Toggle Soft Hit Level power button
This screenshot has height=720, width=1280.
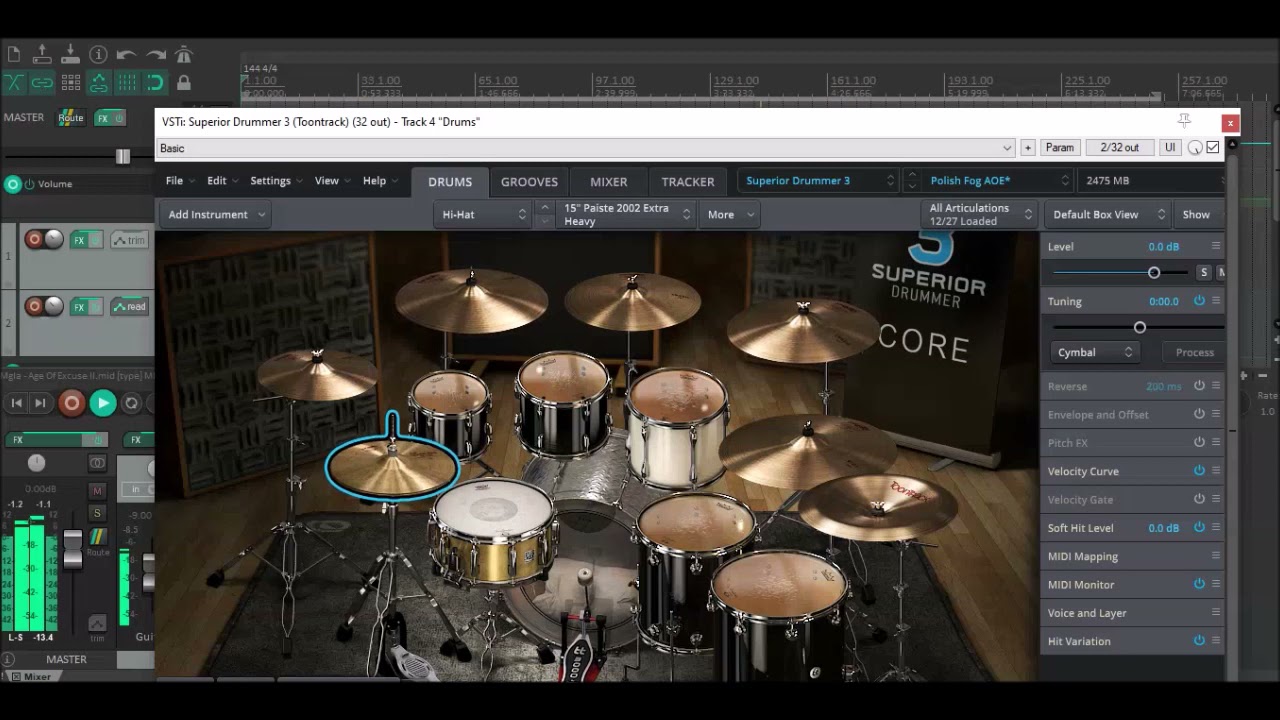[x=1199, y=528]
